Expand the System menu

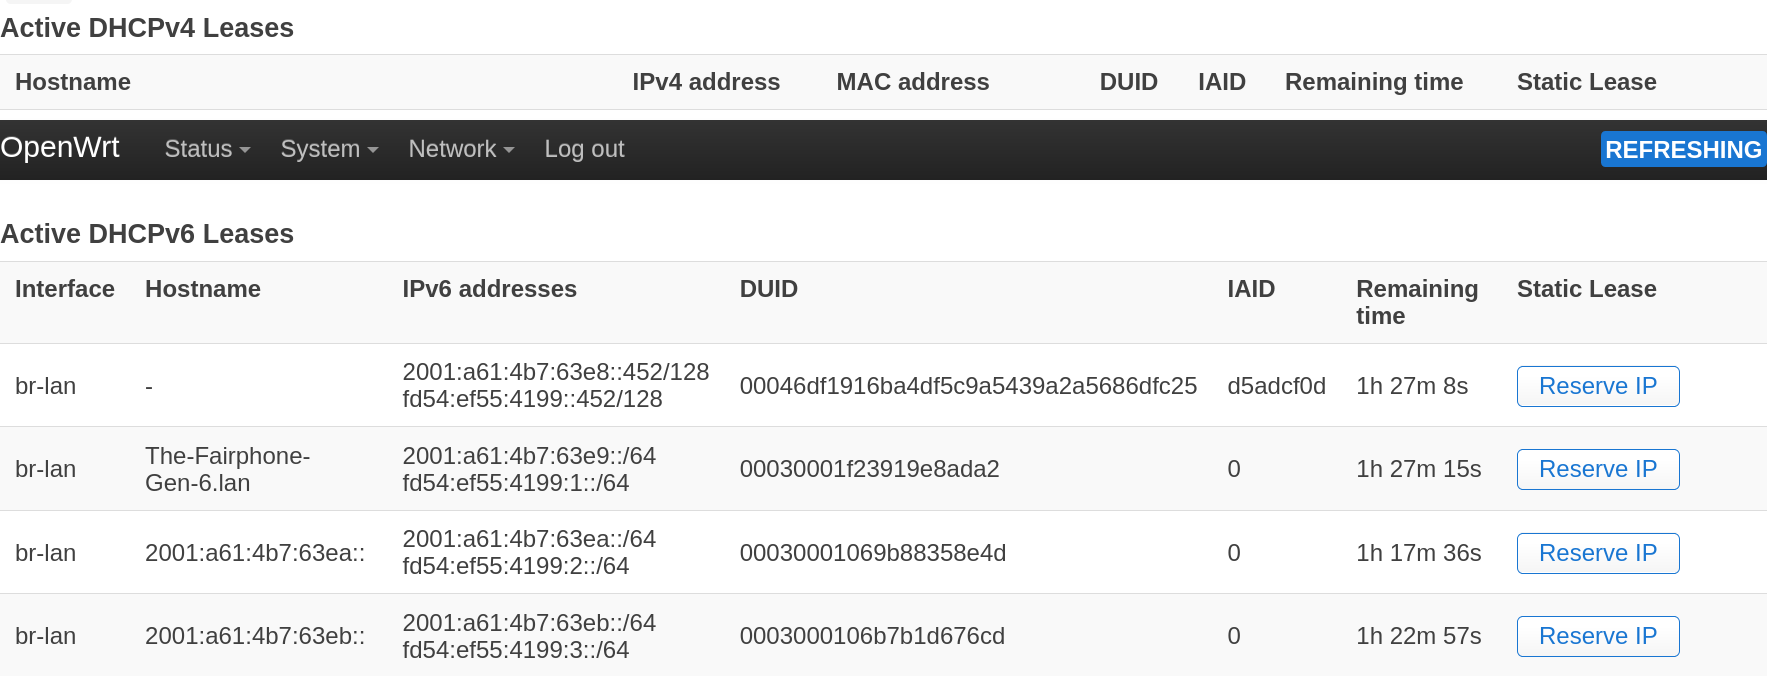[x=329, y=149]
